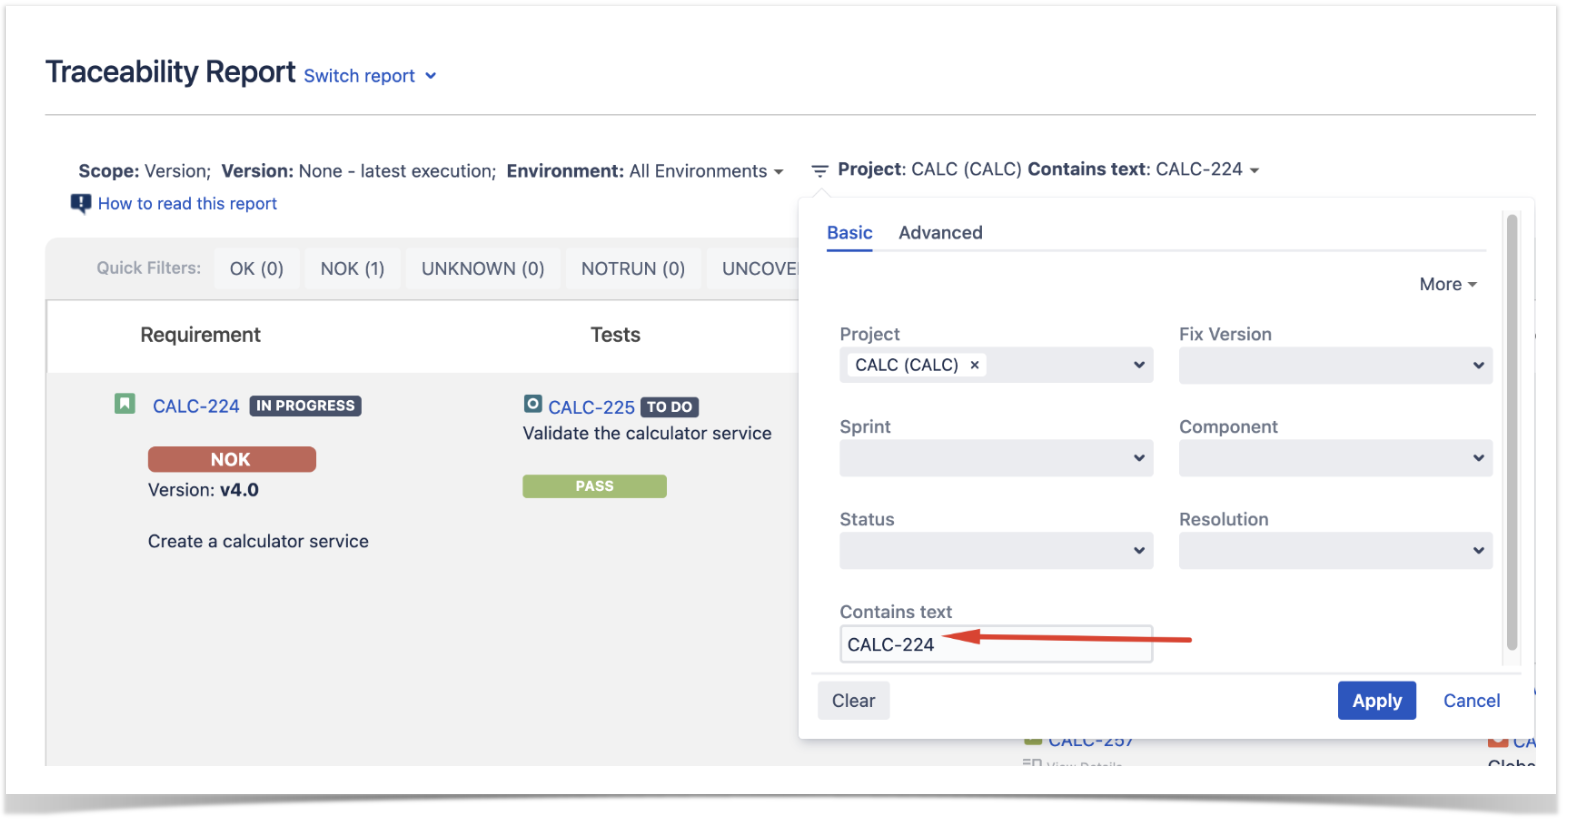Click the Contains text input field

tap(996, 644)
